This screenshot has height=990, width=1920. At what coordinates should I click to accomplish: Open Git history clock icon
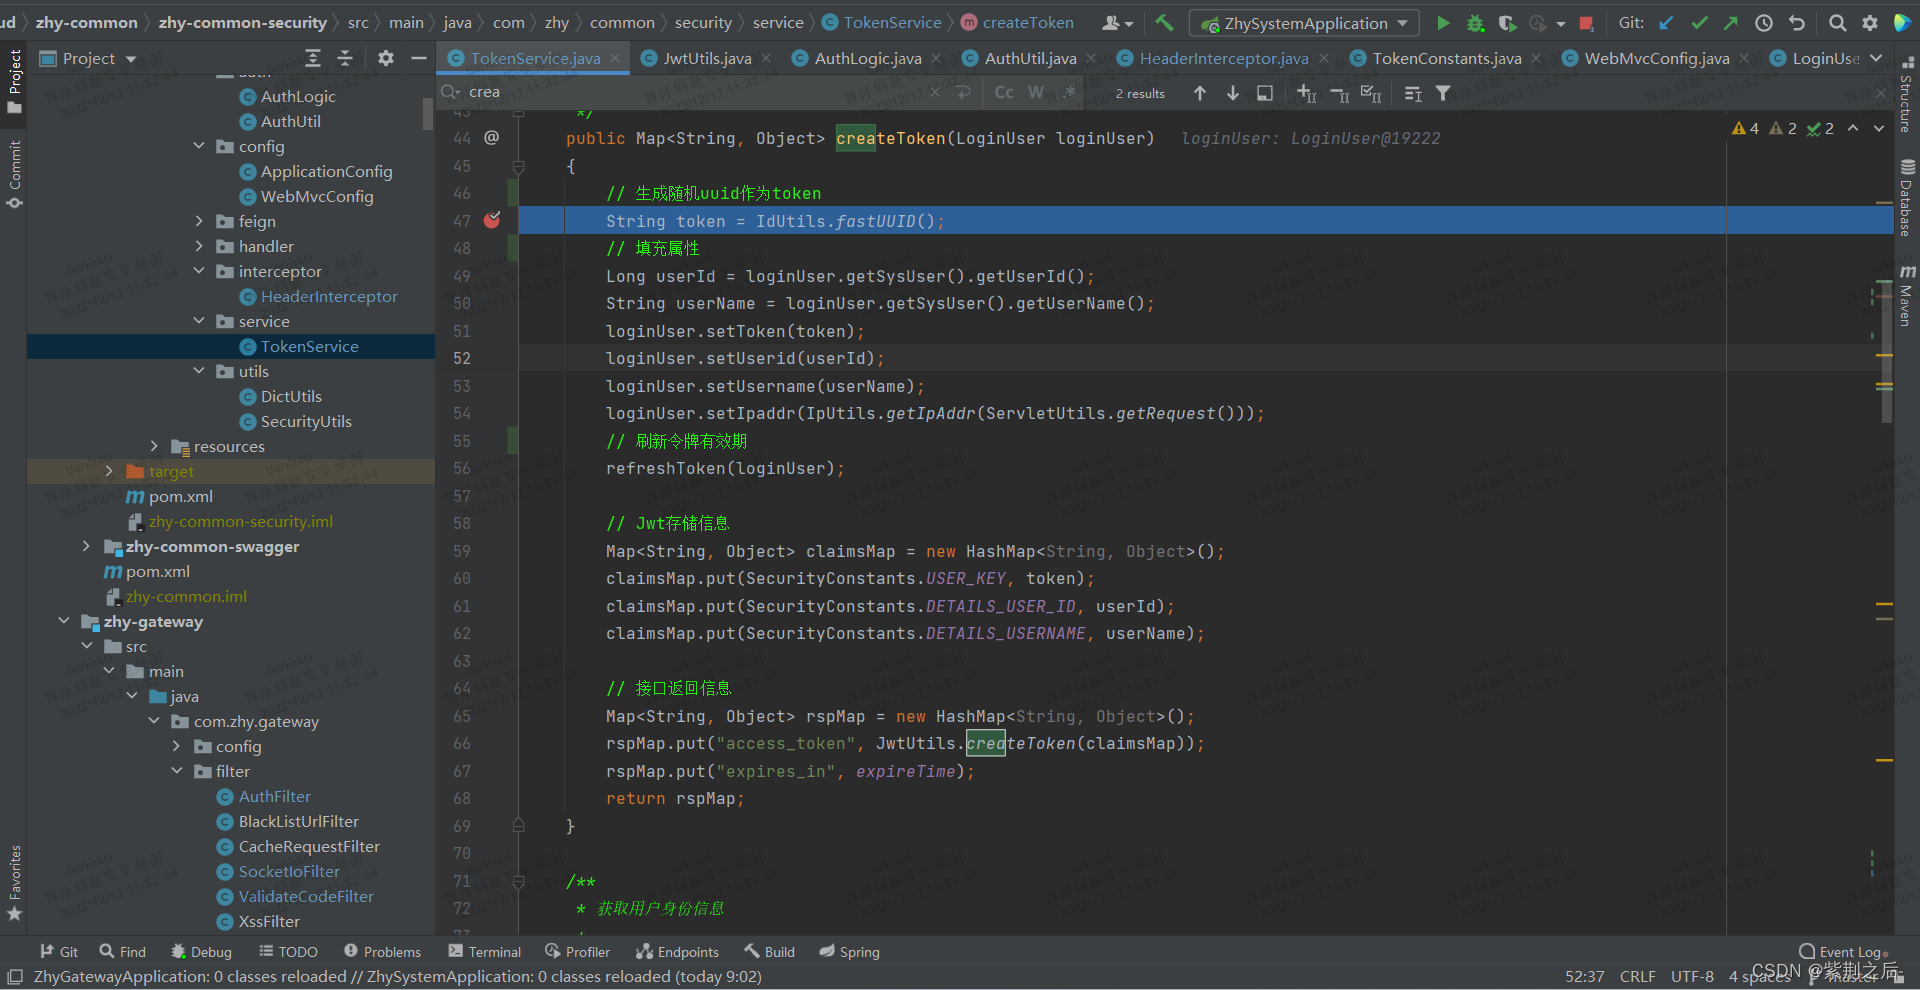(1764, 23)
